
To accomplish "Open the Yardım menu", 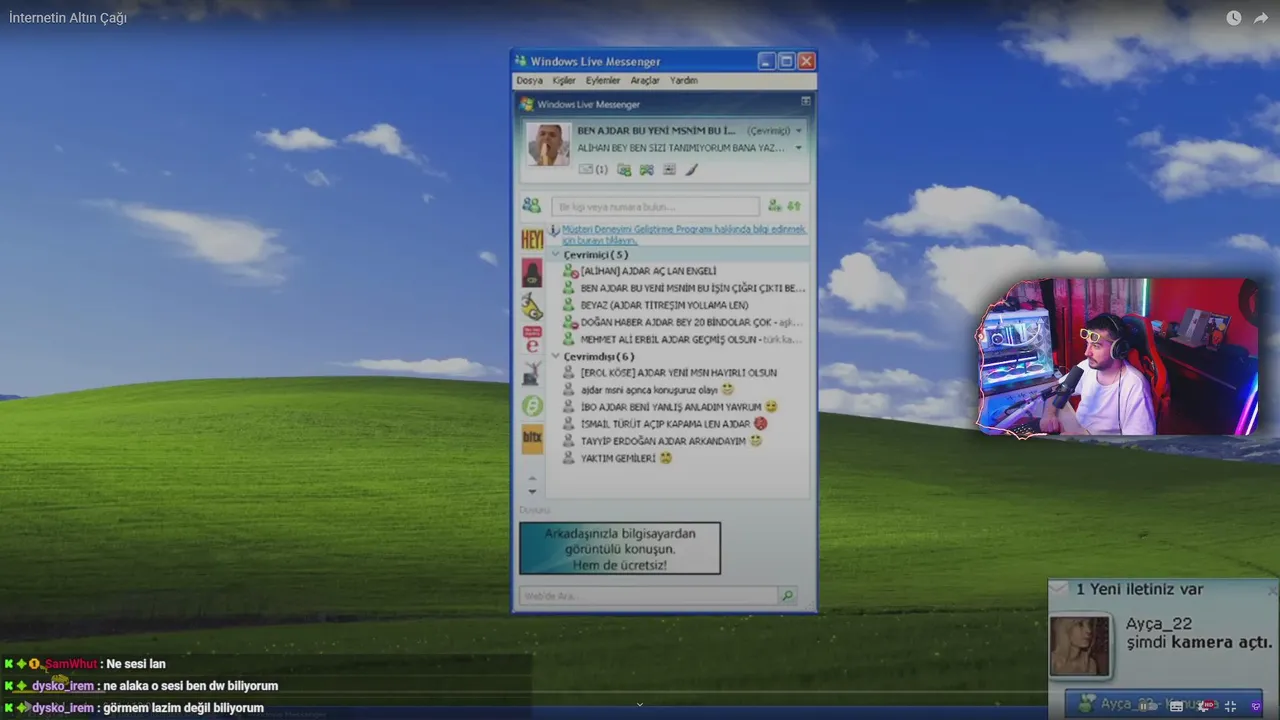I will (x=684, y=80).
